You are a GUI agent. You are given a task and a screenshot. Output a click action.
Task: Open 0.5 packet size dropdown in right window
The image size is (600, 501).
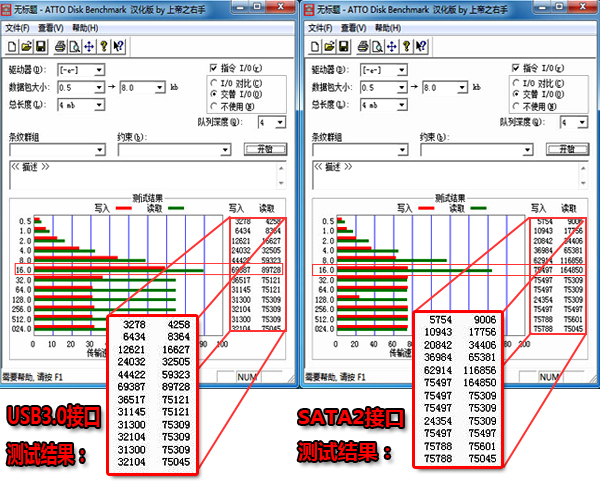pyautogui.click(x=401, y=88)
